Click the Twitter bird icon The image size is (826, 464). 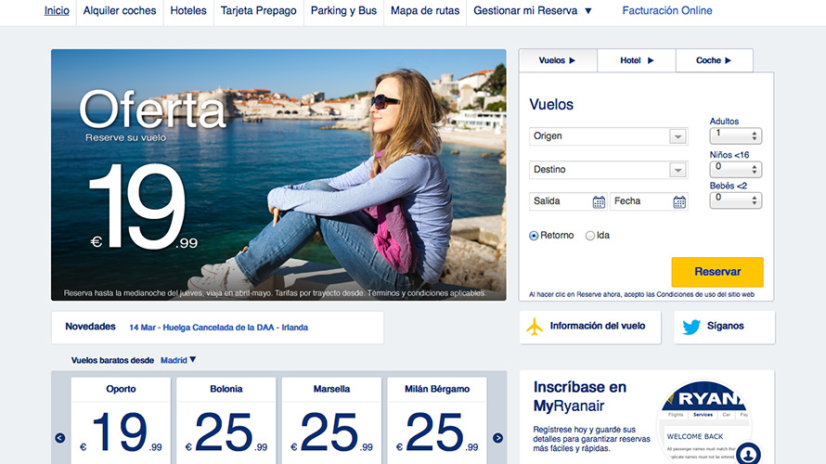[691, 326]
